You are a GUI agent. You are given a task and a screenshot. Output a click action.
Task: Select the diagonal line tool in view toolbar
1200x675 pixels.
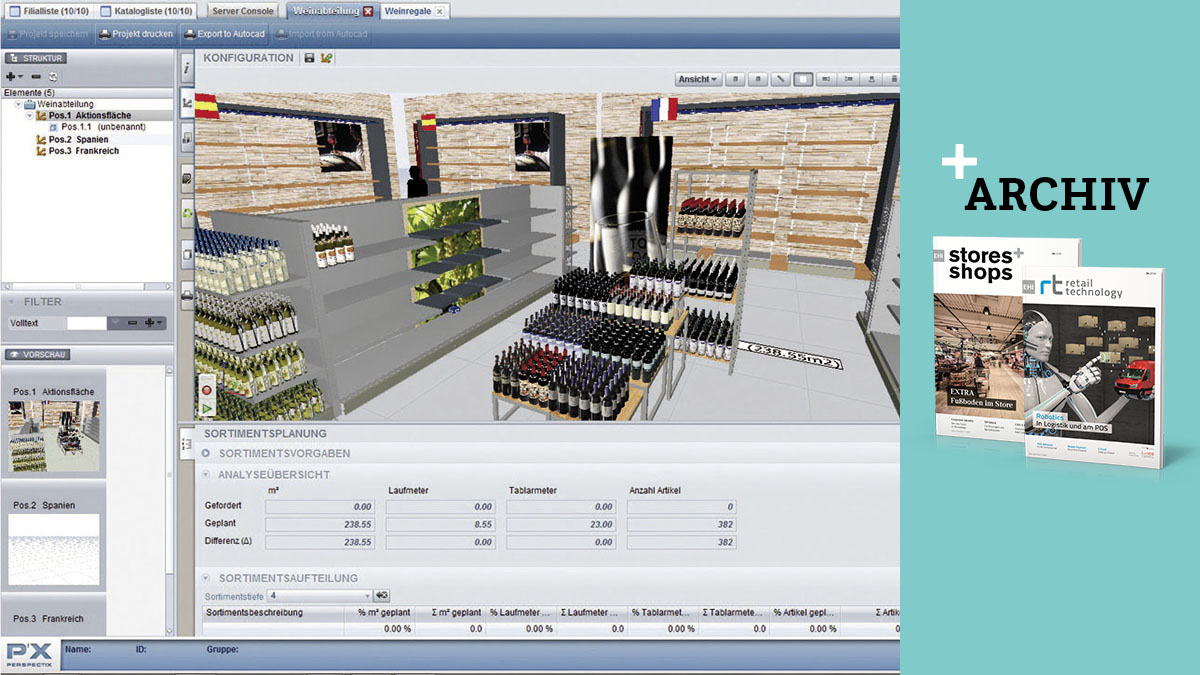[x=781, y=79]
